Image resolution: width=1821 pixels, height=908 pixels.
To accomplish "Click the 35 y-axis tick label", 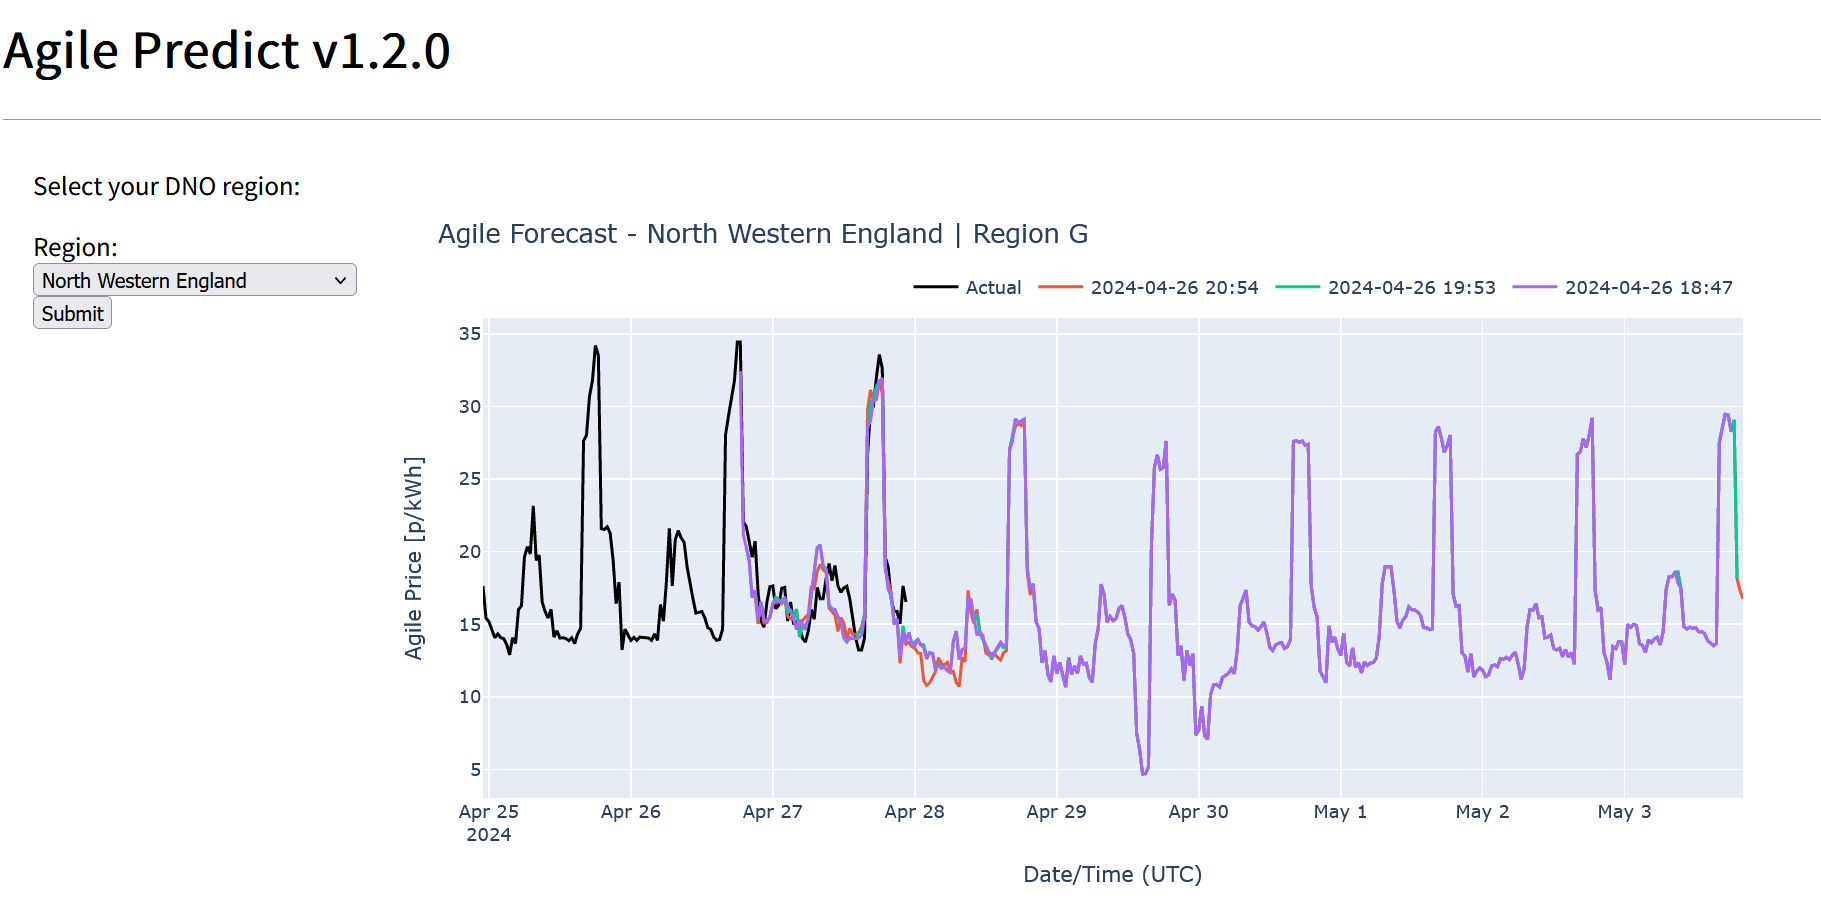I will tap(469, 334).
